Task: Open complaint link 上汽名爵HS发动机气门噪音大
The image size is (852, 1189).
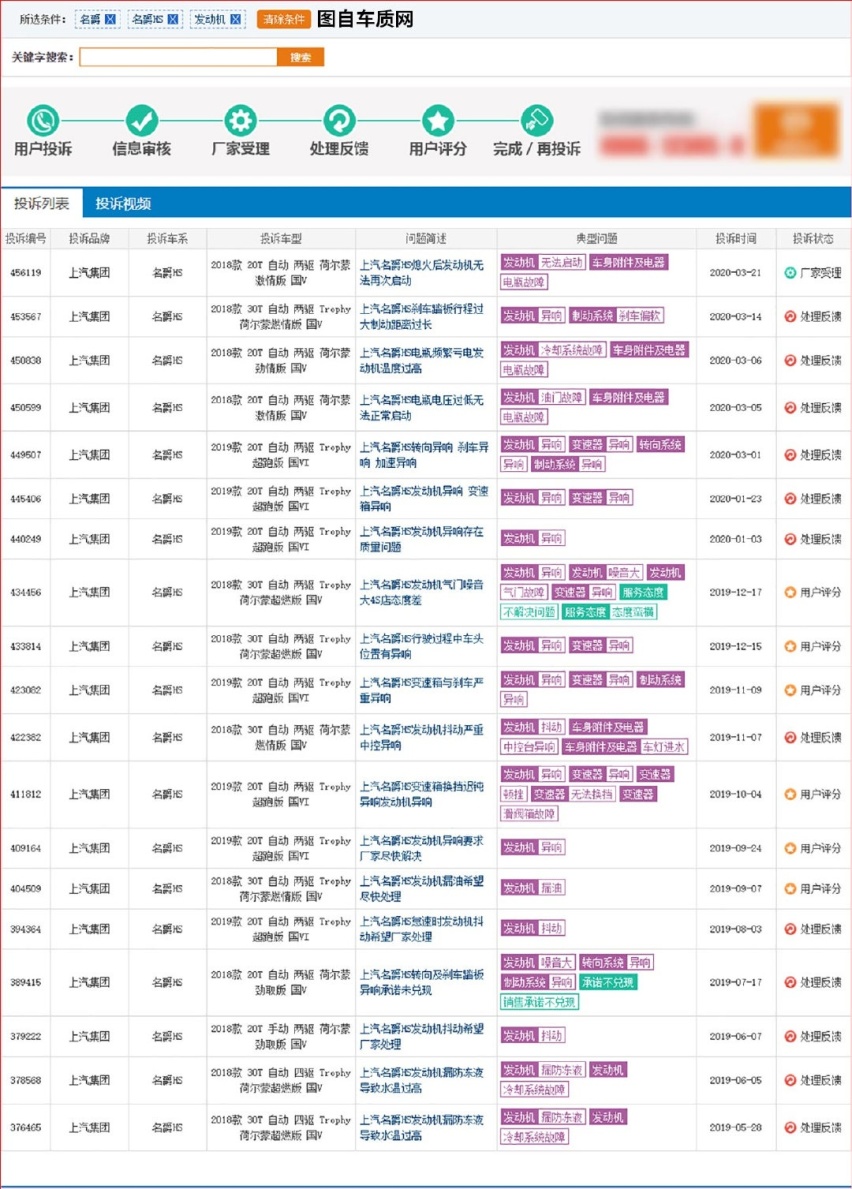Action: click(421, 592)
